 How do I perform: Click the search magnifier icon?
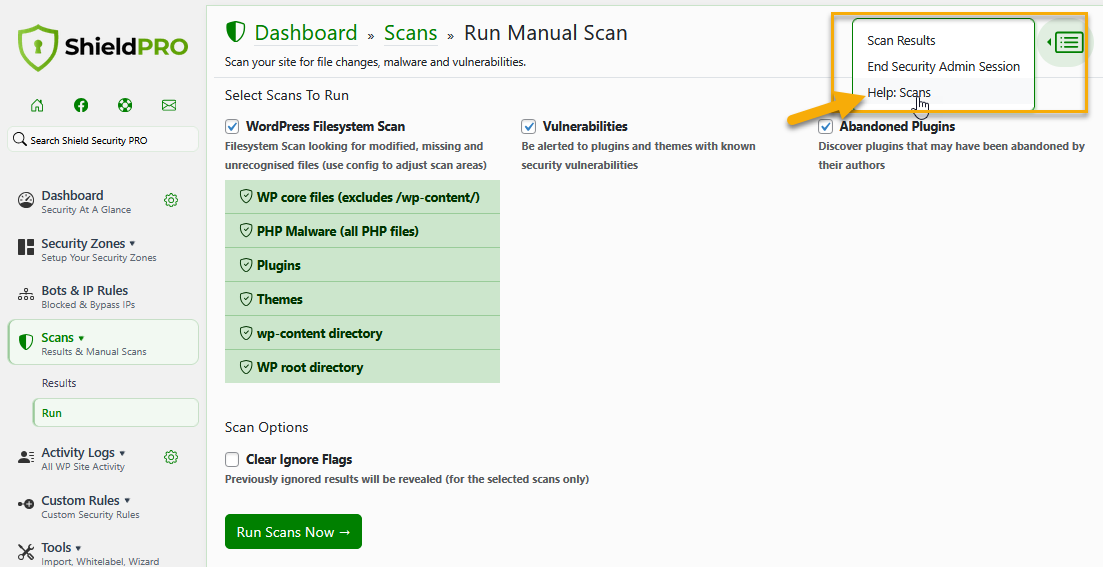(20, 139)
